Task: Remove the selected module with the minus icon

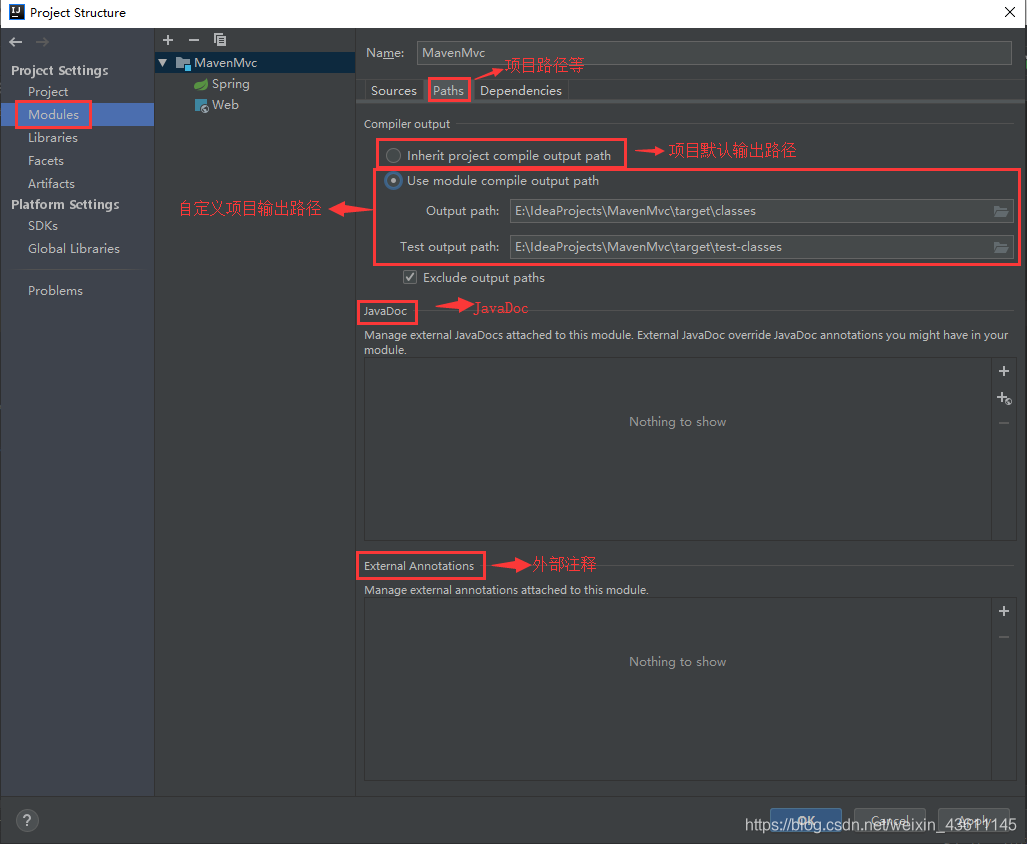Action: [x=194, y=40]
